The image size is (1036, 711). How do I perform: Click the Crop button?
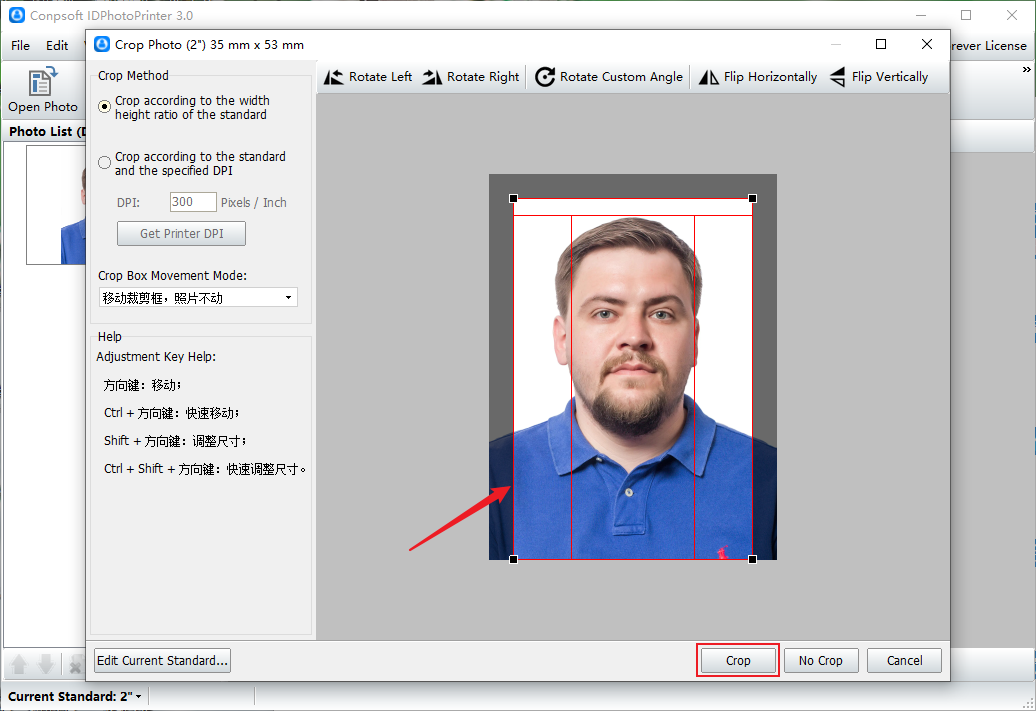click(738, 660)
